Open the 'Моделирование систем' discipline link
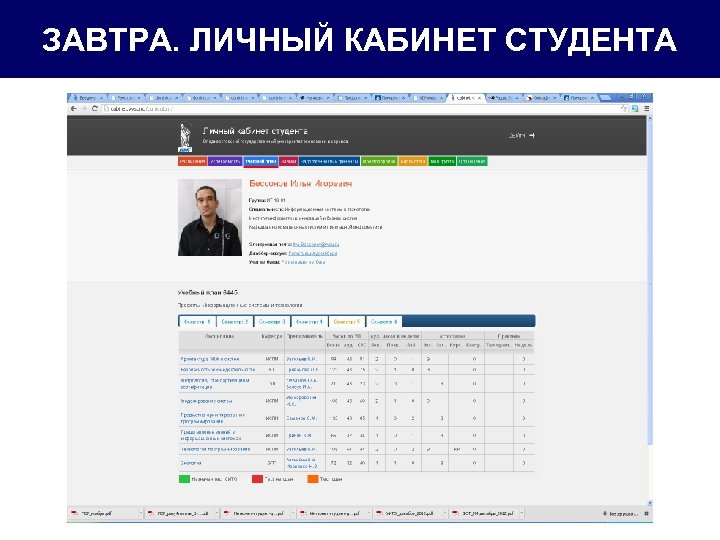 pyautogui.click(x=206, y=401)
